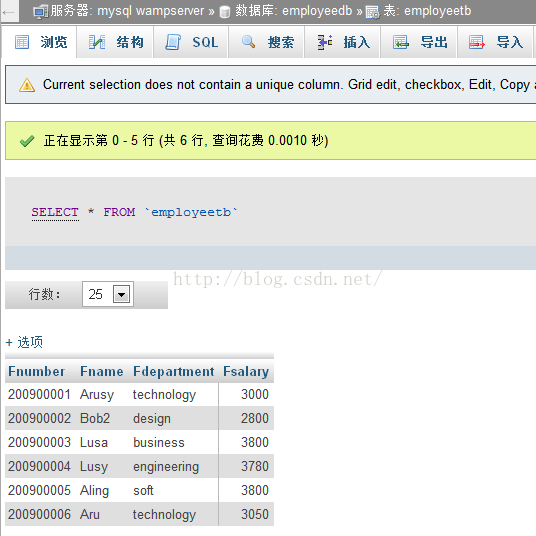This screenshot has width=536, height=536.
Task: Expand the 选项 options link
Action: (x=24, y=342)
